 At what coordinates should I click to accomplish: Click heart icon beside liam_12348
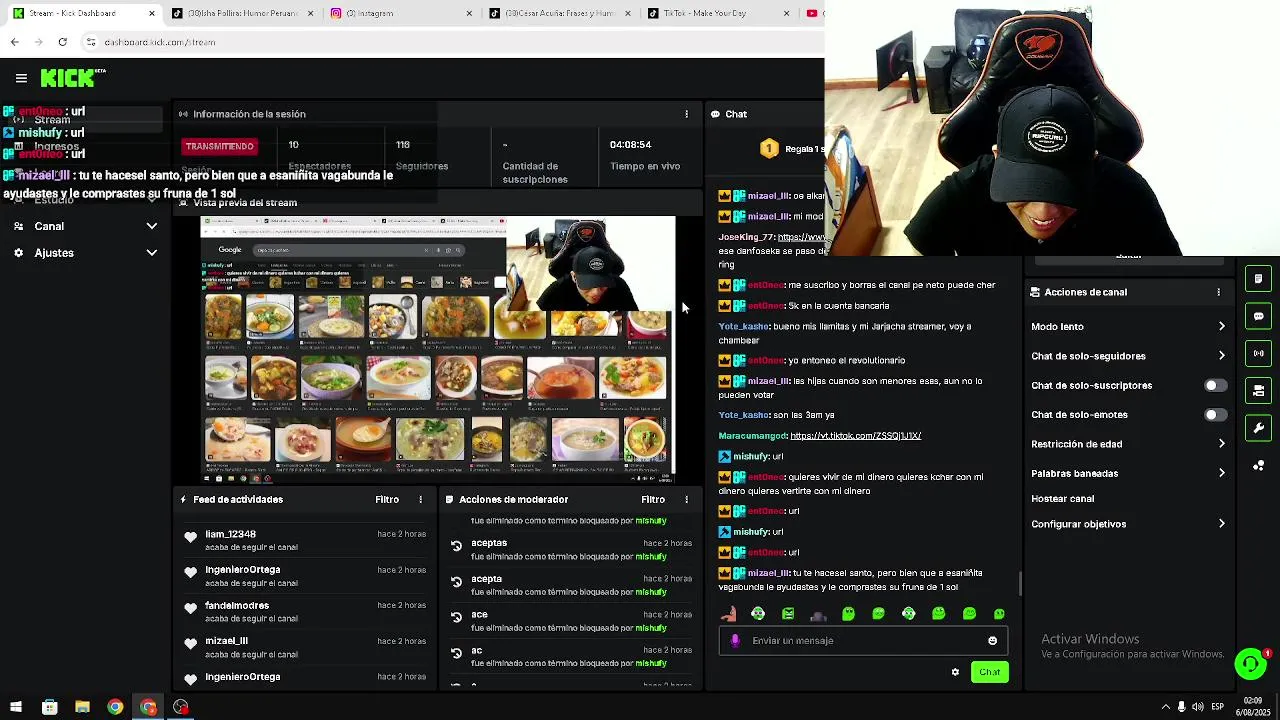point(190,538)
